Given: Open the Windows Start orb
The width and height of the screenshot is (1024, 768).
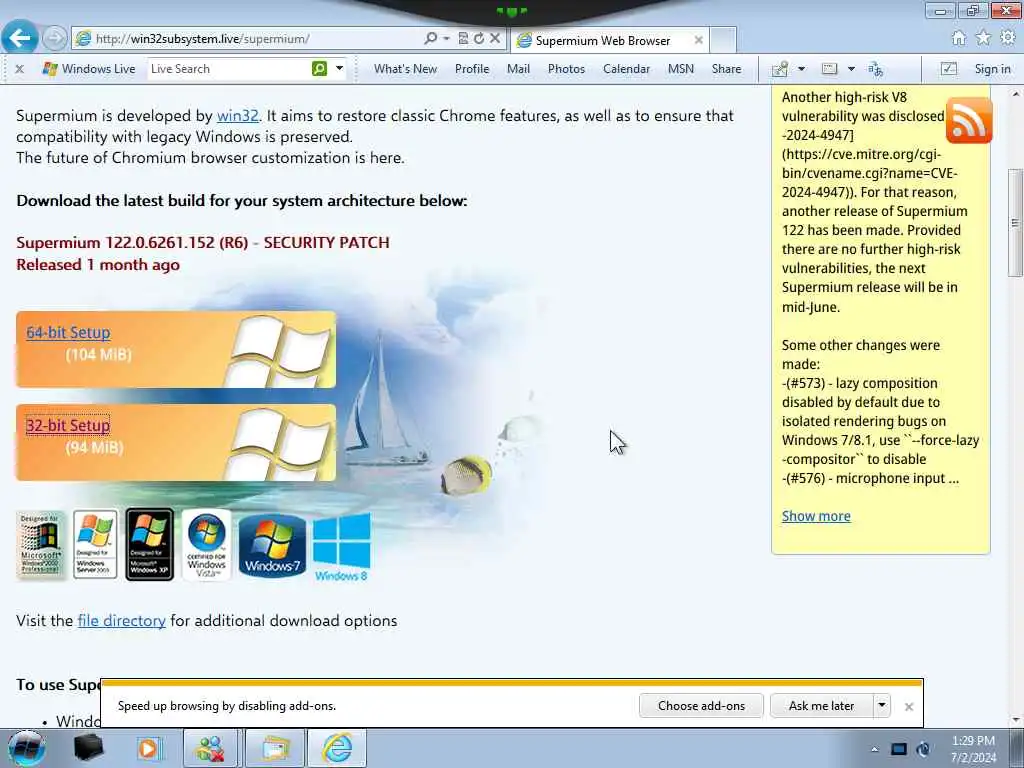Looking at the screenshot, I should (x=26, y=748).
